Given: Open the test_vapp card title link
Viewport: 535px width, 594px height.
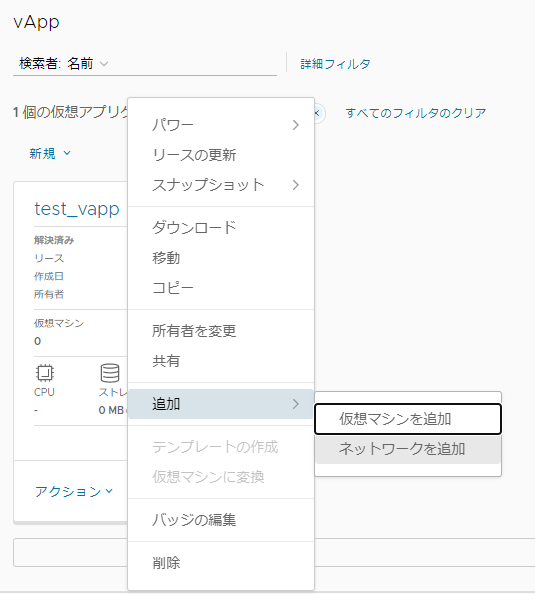Looking at the screenshot, I should pyautogui.click(x=77, y=209).
